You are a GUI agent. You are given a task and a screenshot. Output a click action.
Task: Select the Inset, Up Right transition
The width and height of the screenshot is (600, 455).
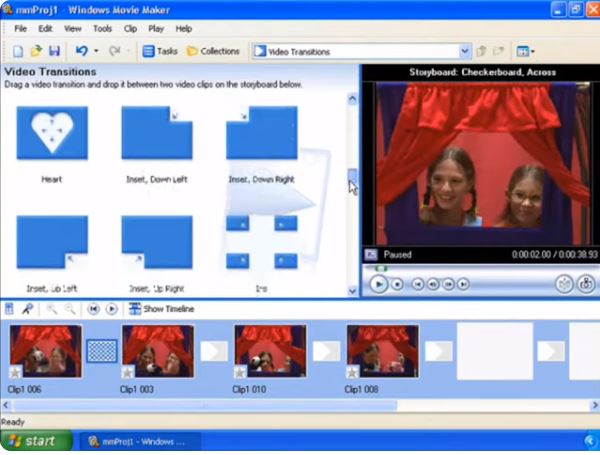[157, 242]
